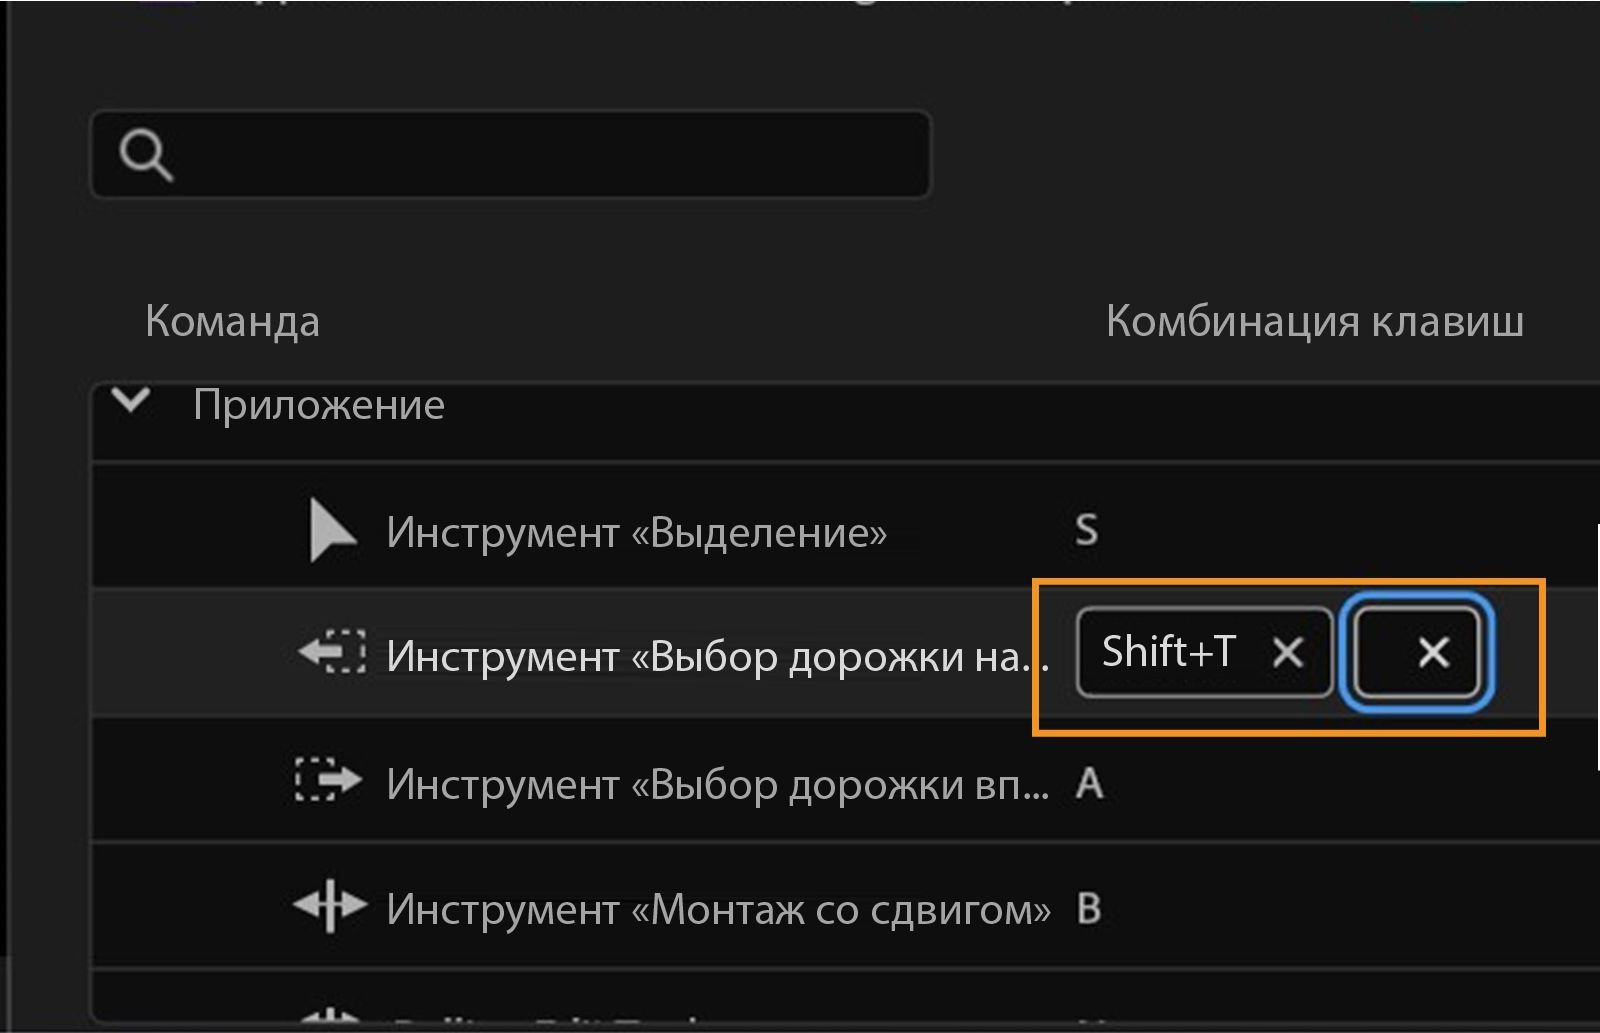Click the magnifying glass search icon
Image resolution: width=1600 pixels, height=1033 pixels.
(x=146, y=154)
